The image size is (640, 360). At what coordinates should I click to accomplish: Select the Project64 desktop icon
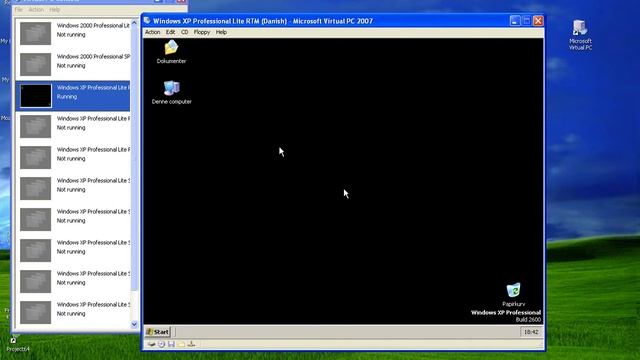click(x=17, y=344)
